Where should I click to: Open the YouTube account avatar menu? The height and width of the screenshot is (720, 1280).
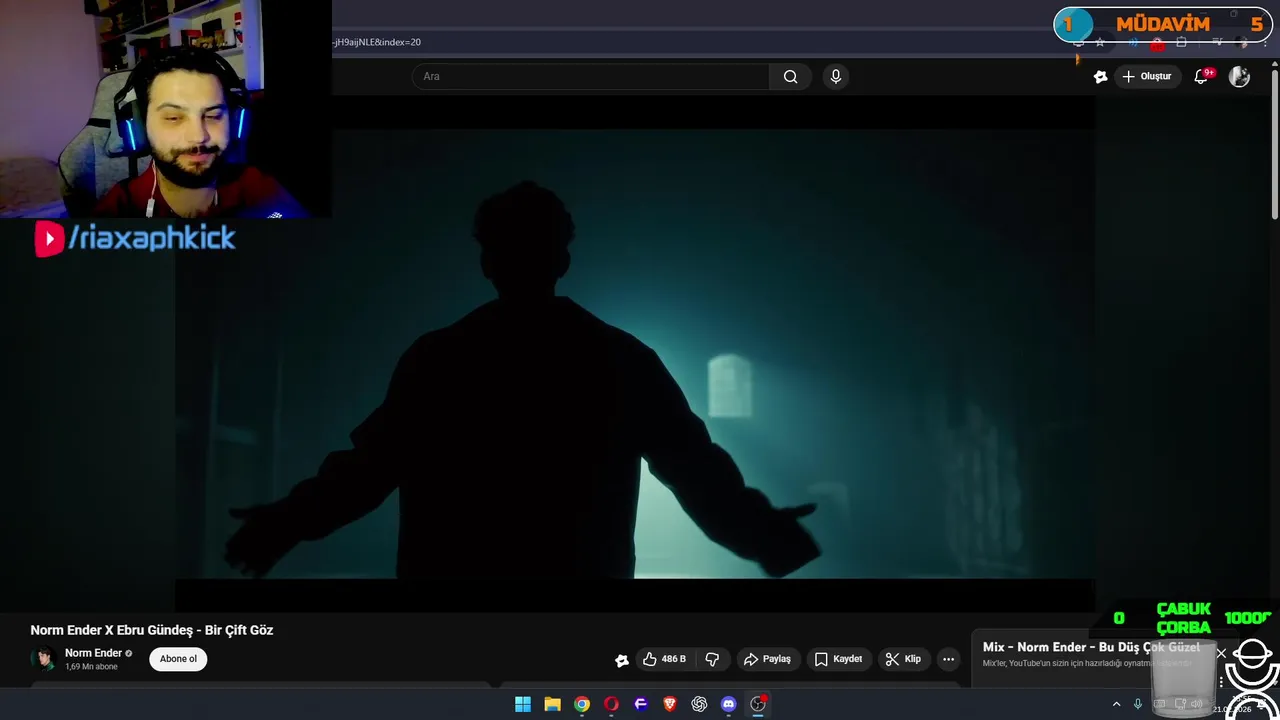click(x=1239, y=76)
